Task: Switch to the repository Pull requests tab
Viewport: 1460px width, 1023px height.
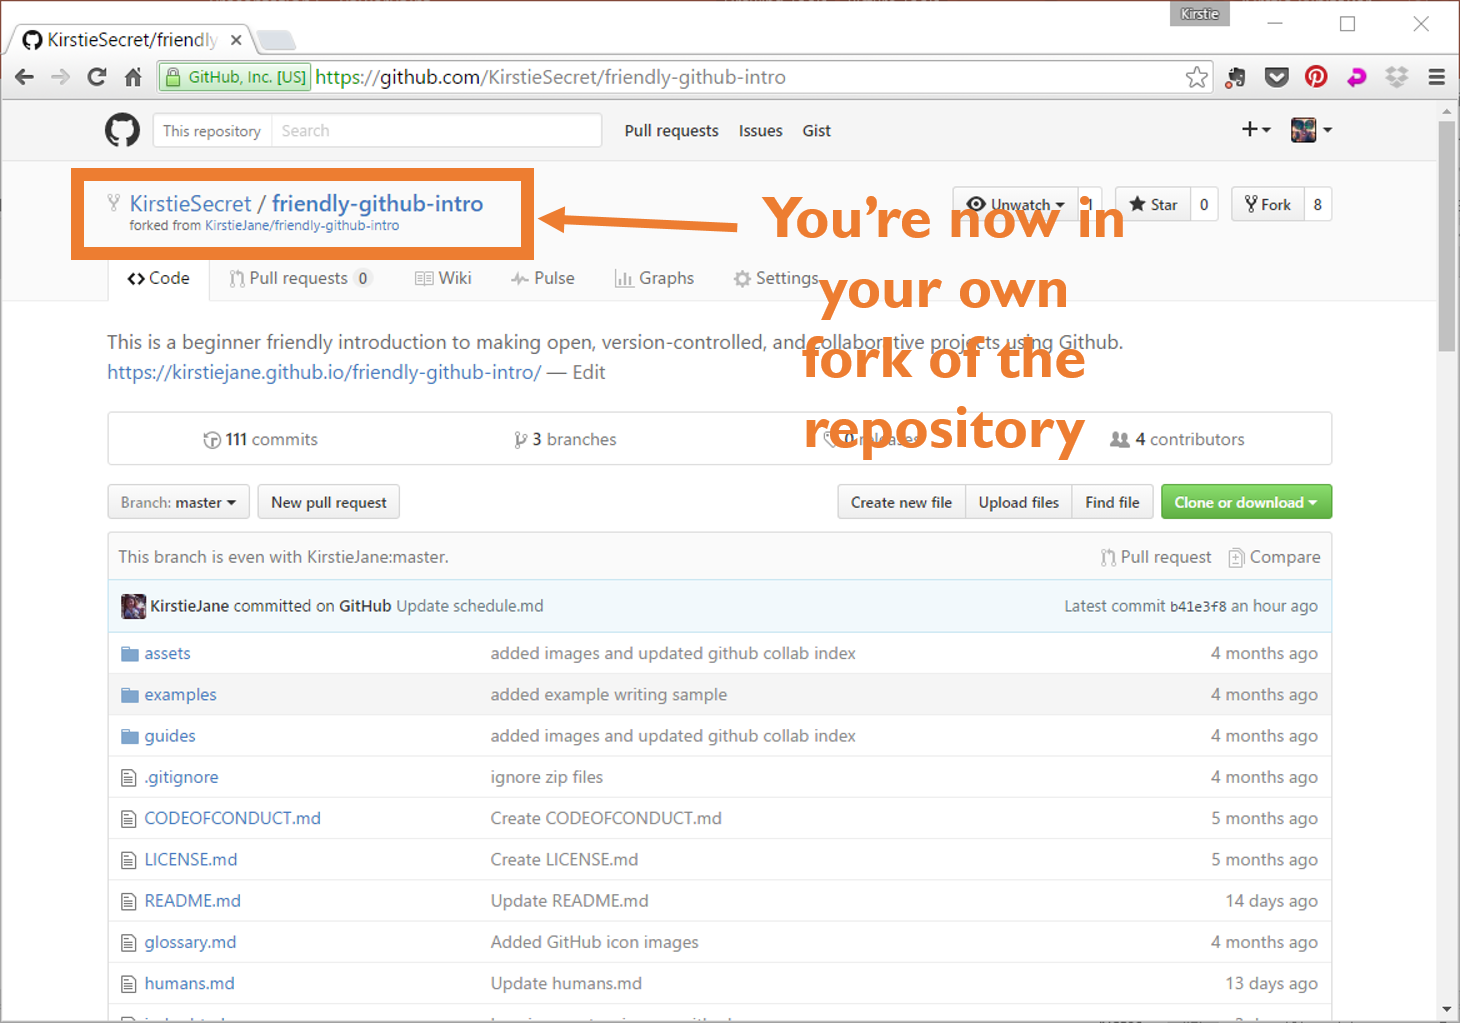Action: (x=300, y=278)
